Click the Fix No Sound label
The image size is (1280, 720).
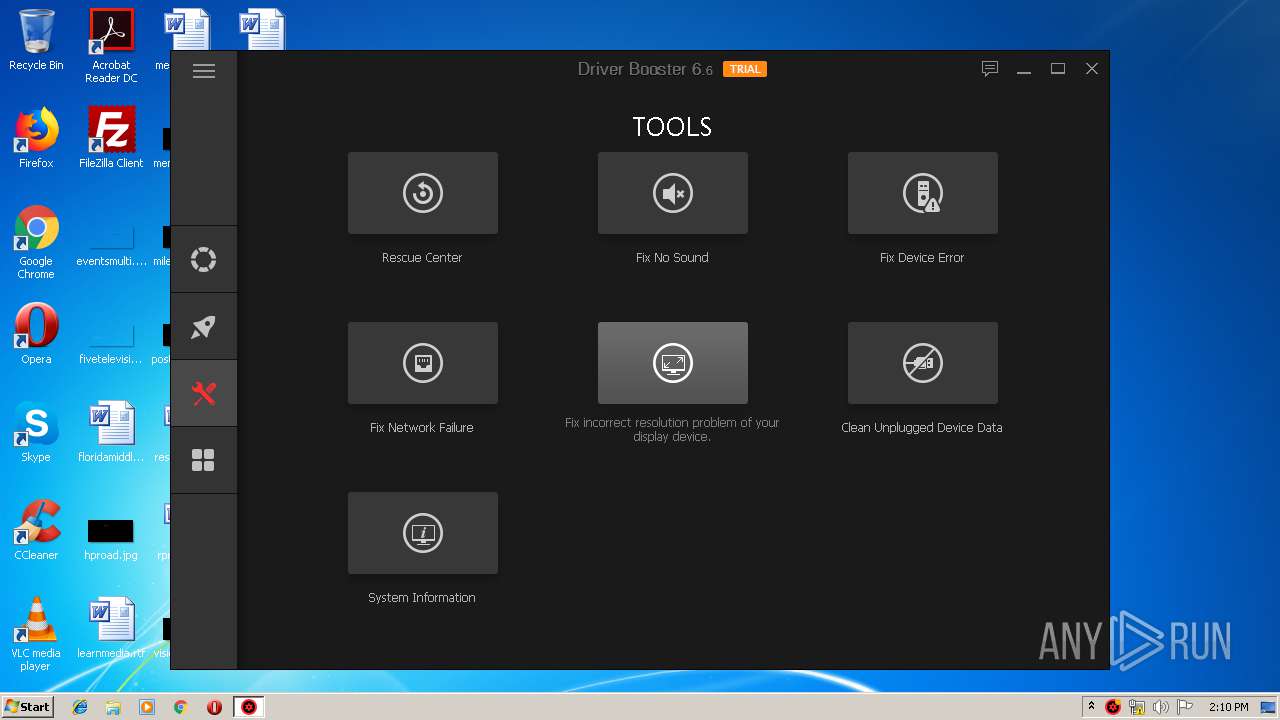point(672,258)
